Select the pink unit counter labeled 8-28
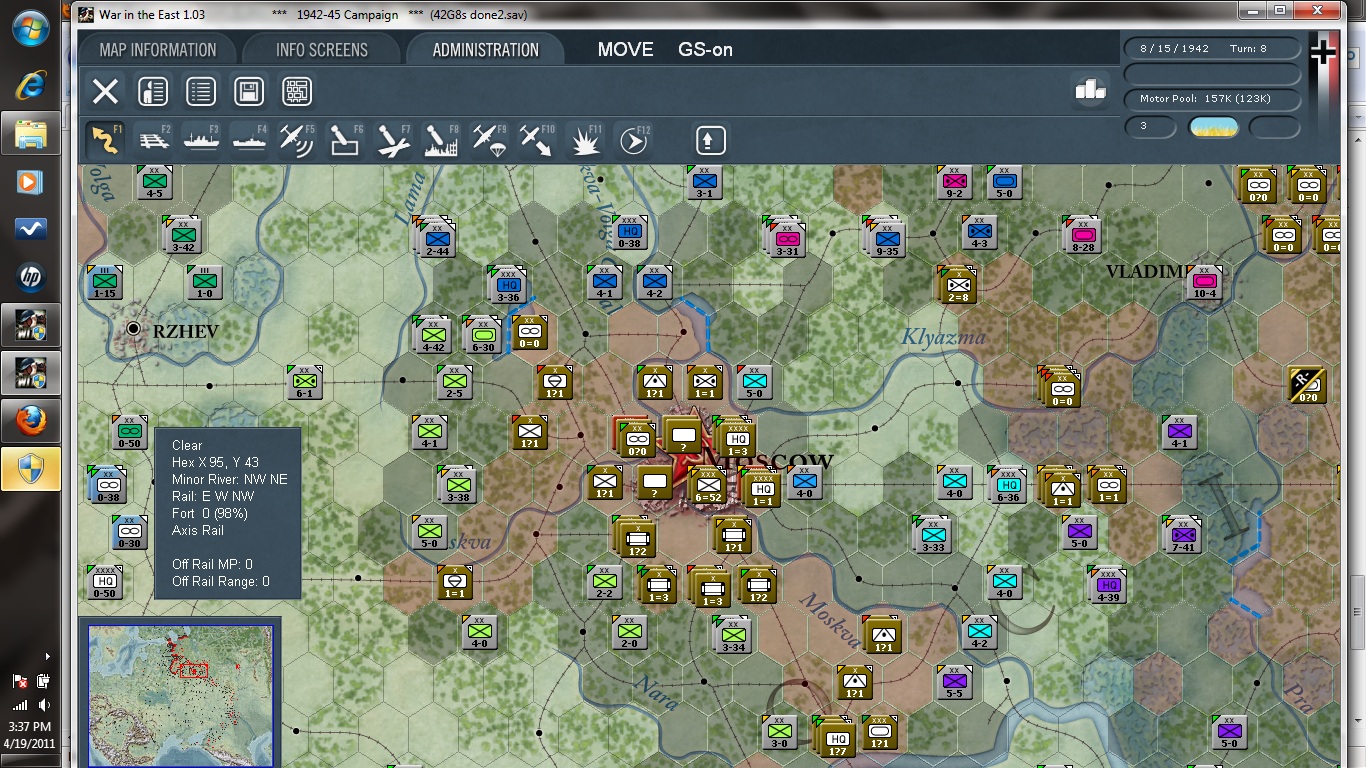Screen dimensions: 1366x768 pyautogui.click(x=1082, y=236)
